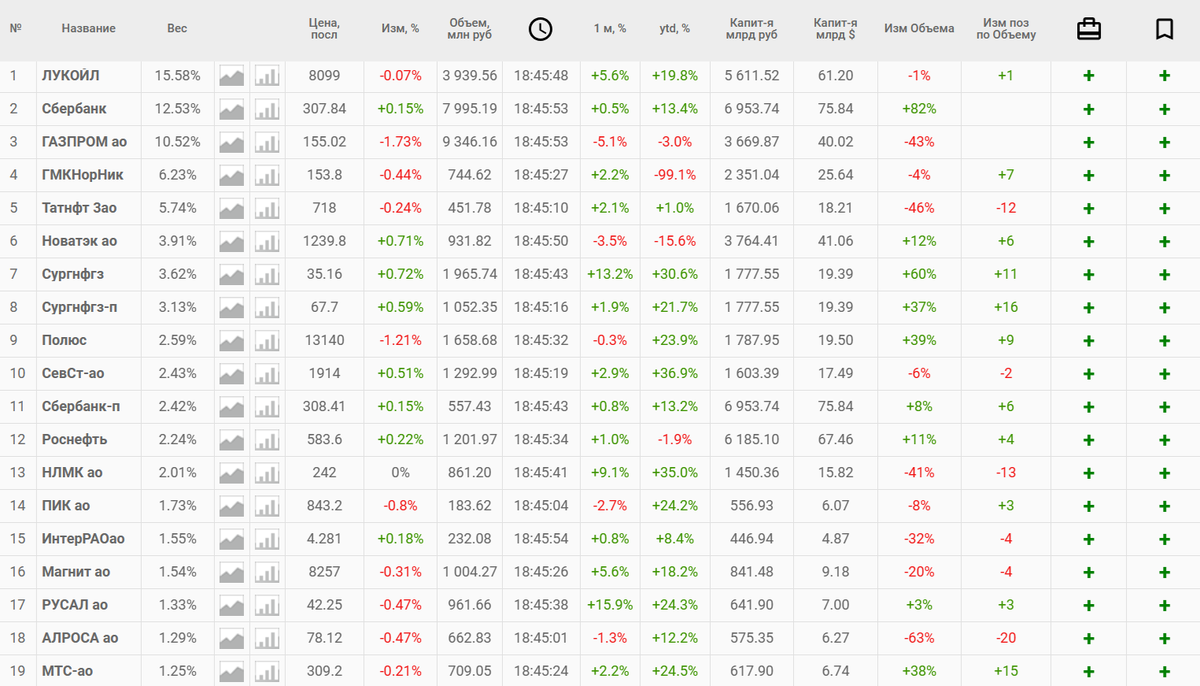Click ГМКНорНик ytd value -99.1%
This screenshot has height=686, width=1200.
[x=675, y=175]
